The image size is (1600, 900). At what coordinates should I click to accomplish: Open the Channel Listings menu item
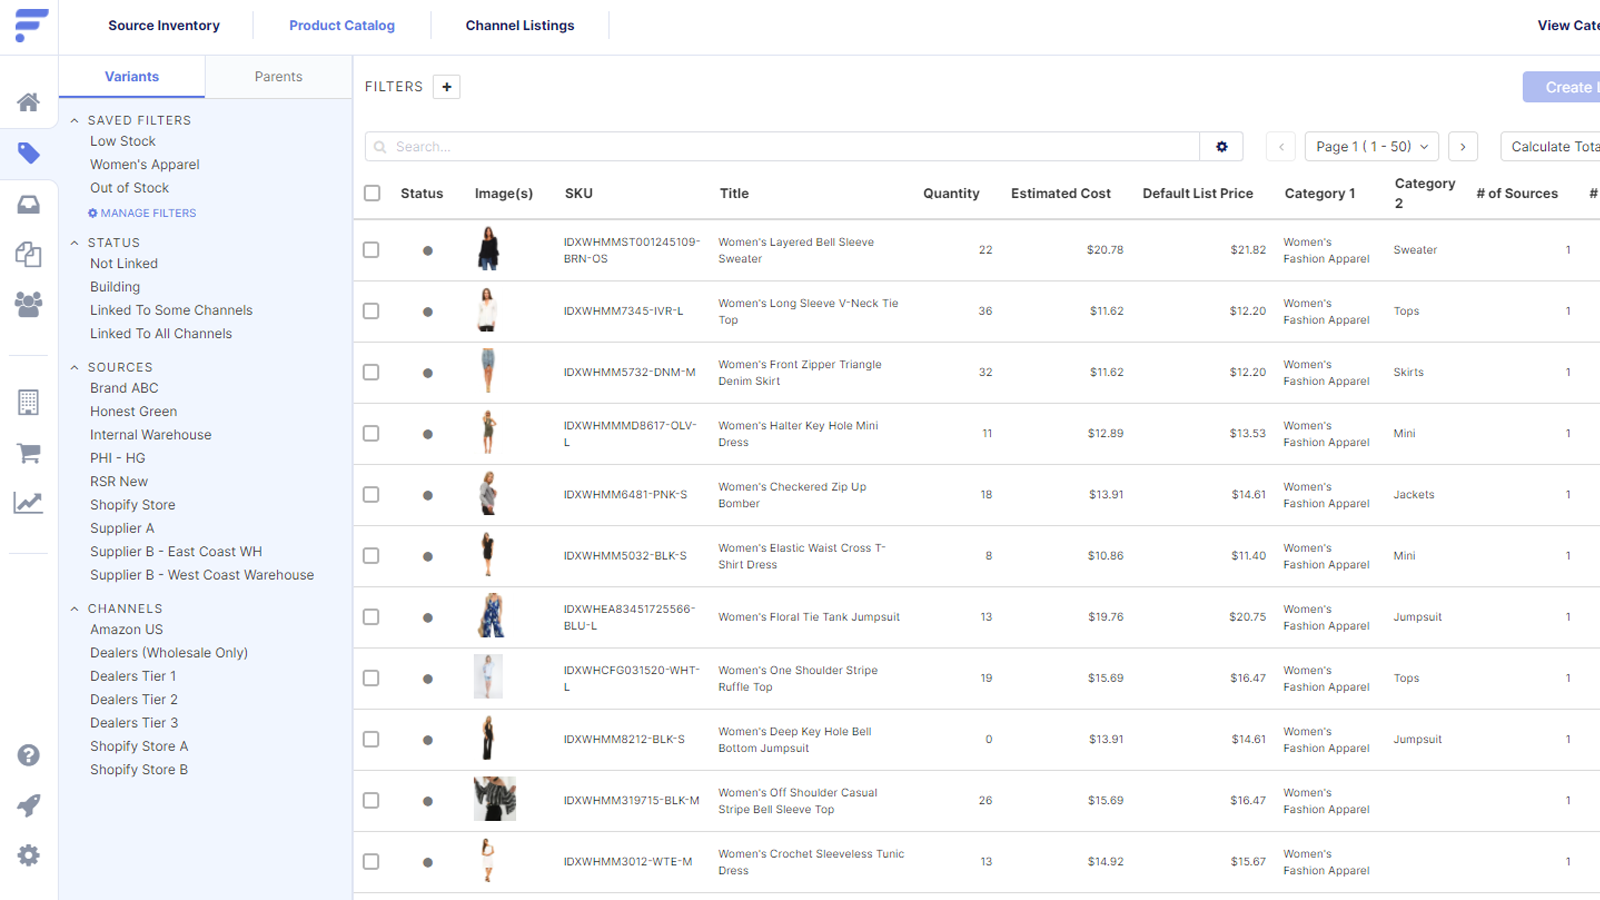pos(520,25)
